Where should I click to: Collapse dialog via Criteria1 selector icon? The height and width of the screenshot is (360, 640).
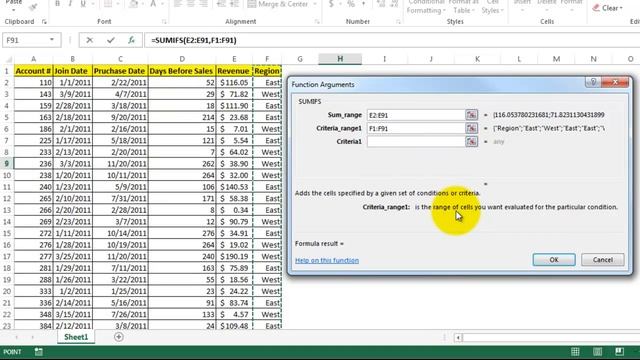(471, 142)
